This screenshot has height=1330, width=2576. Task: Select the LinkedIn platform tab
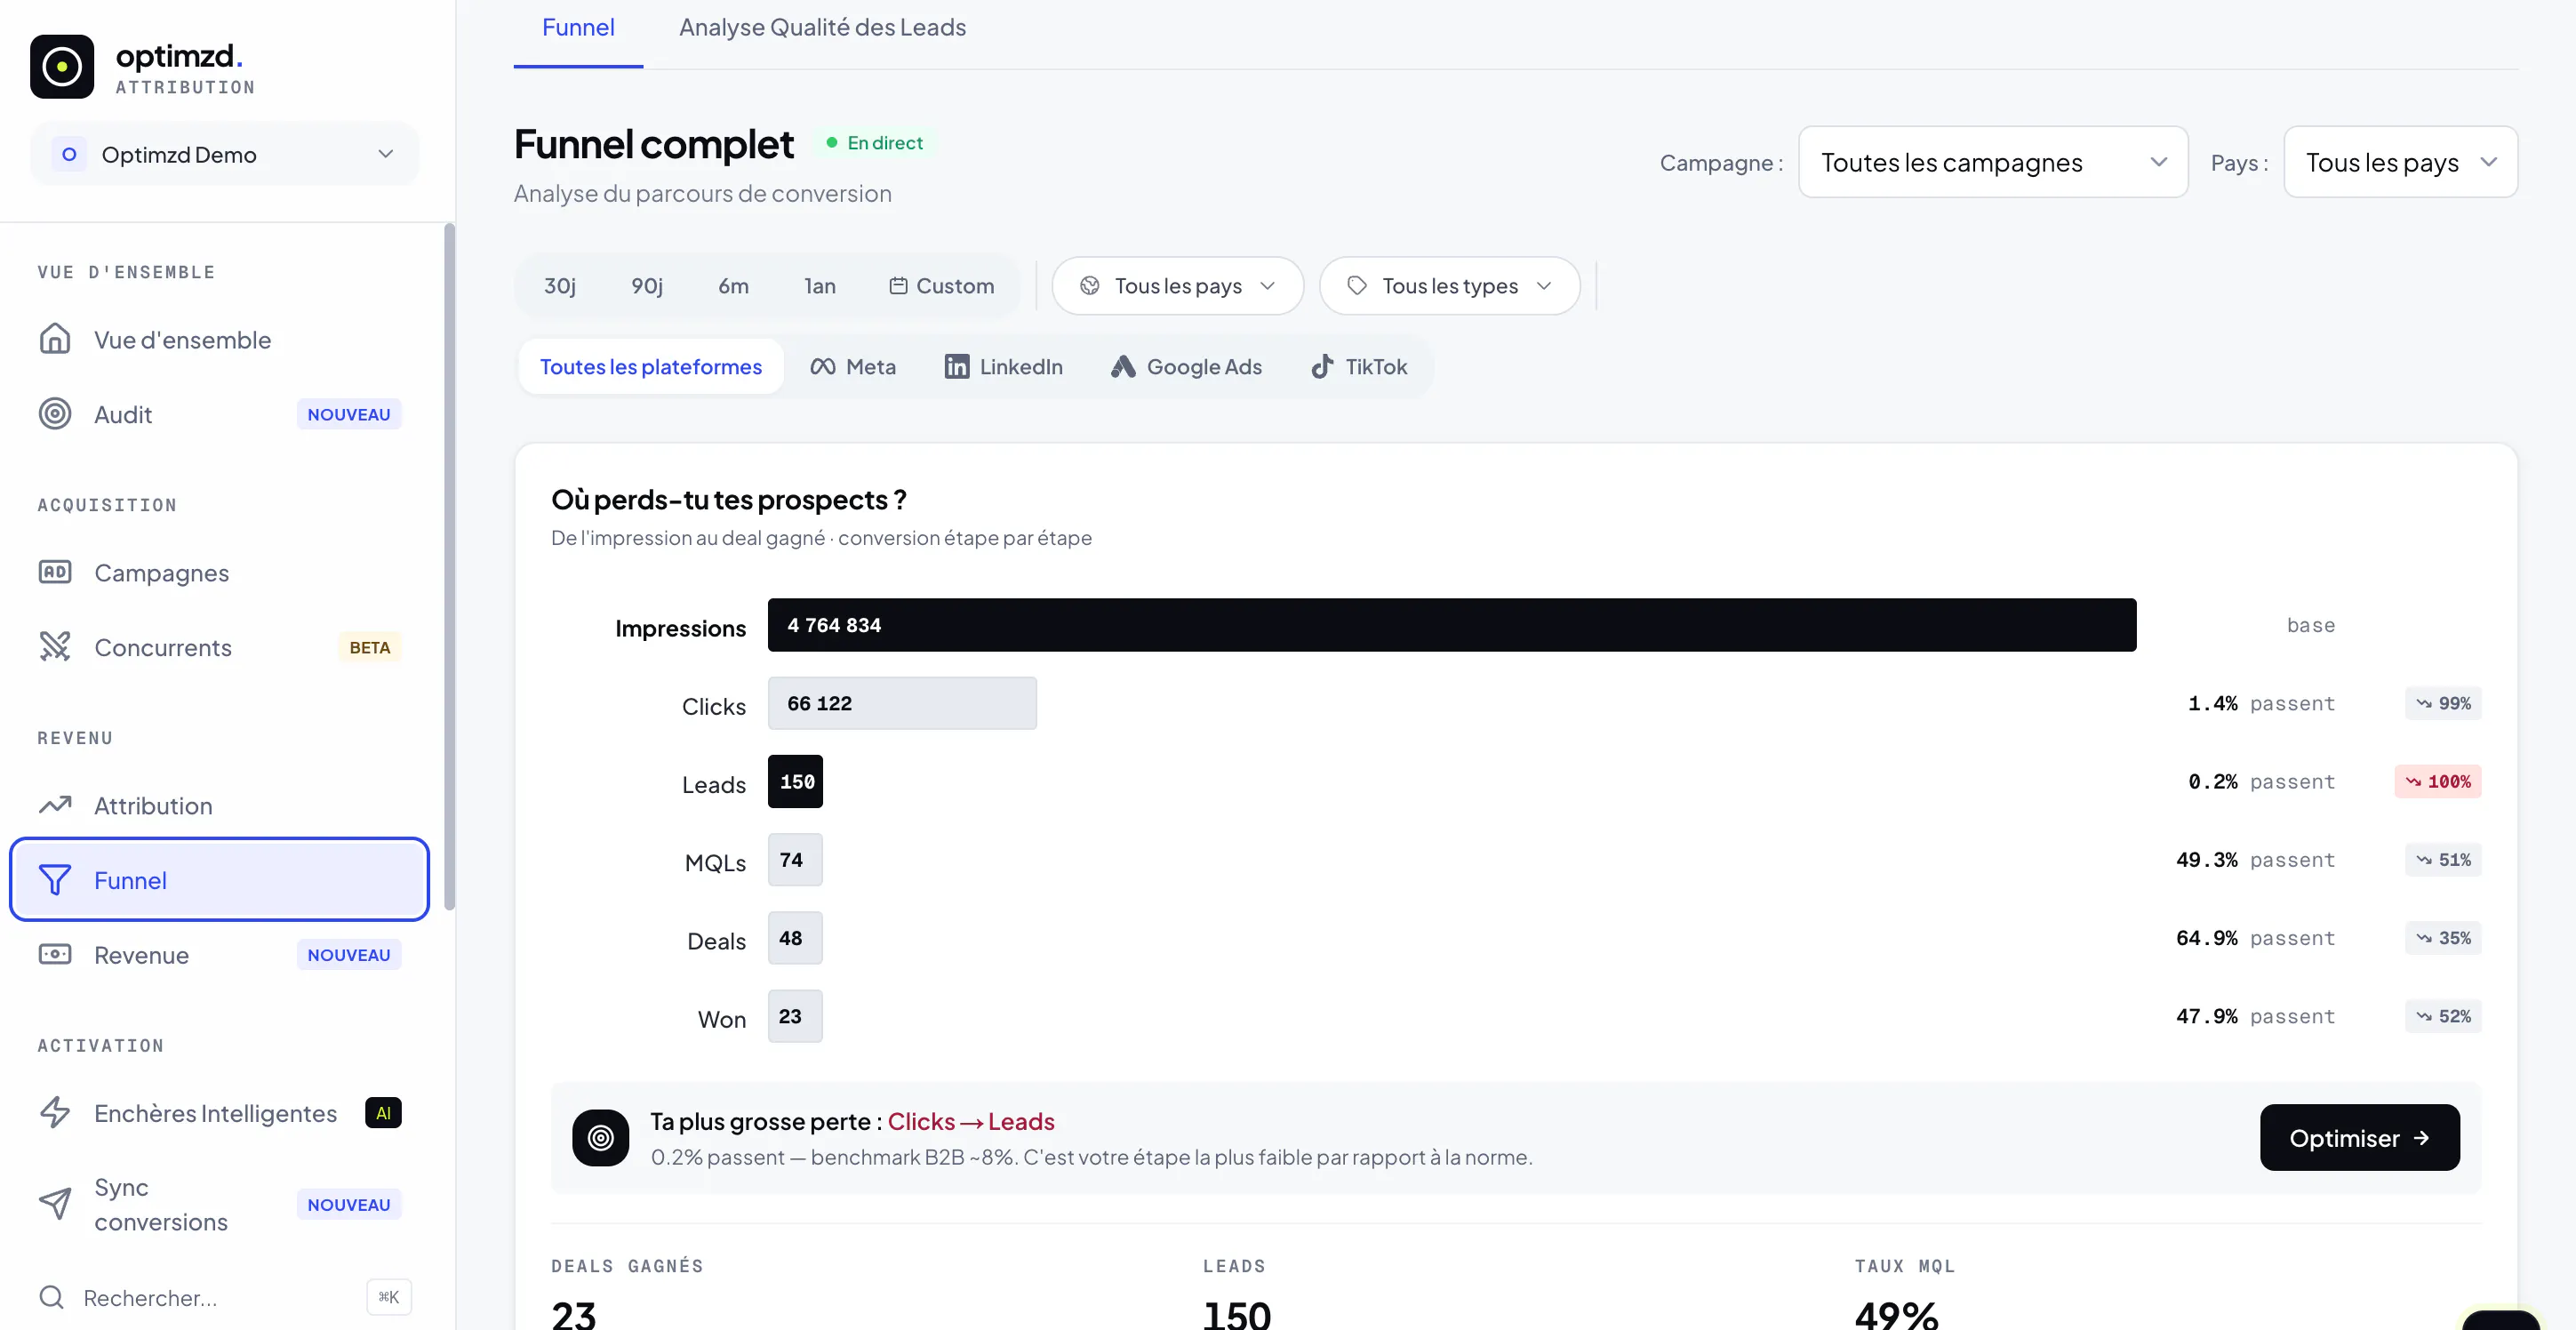1004,367
